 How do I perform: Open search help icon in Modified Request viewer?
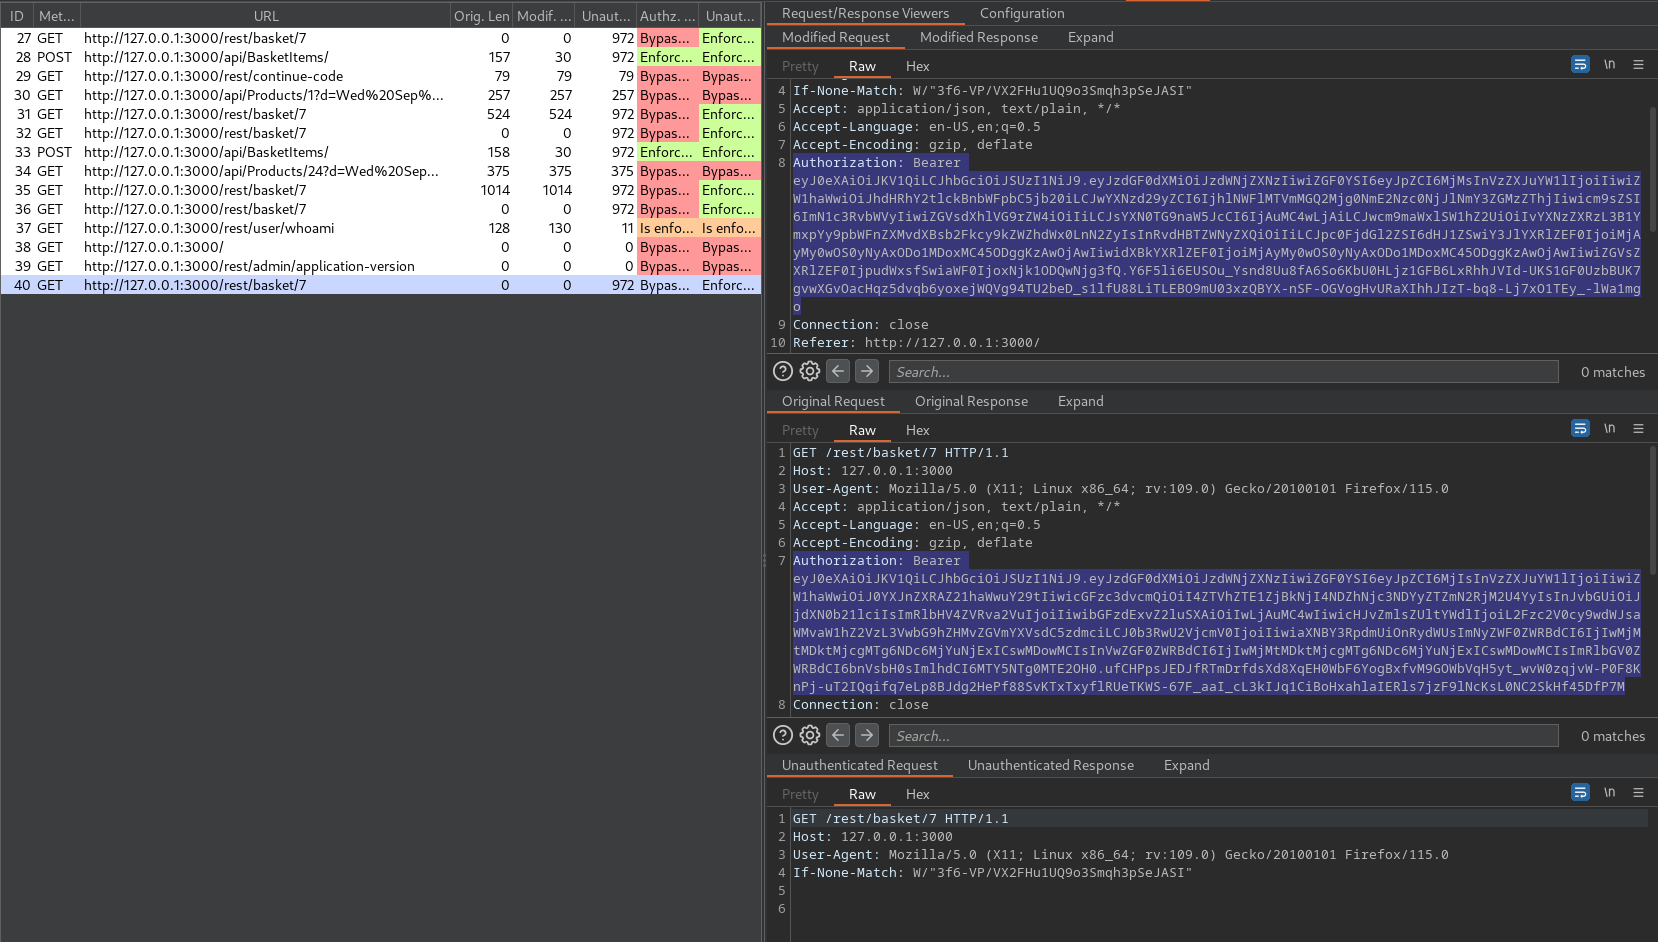tap(783, 372)
